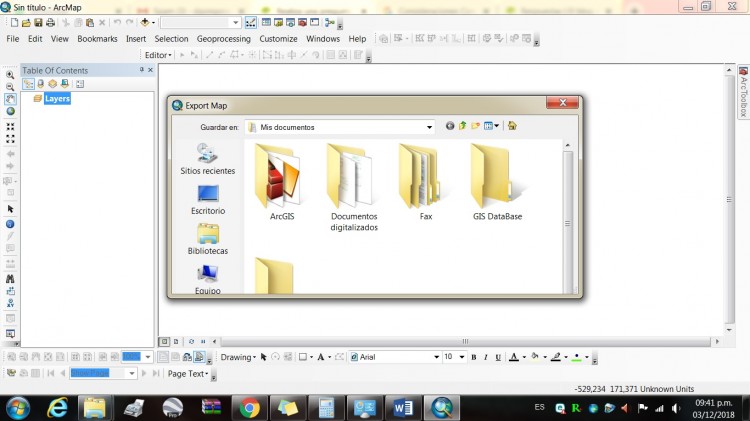
Task: Open the Search window icon
Action: [x=290, y=22]
